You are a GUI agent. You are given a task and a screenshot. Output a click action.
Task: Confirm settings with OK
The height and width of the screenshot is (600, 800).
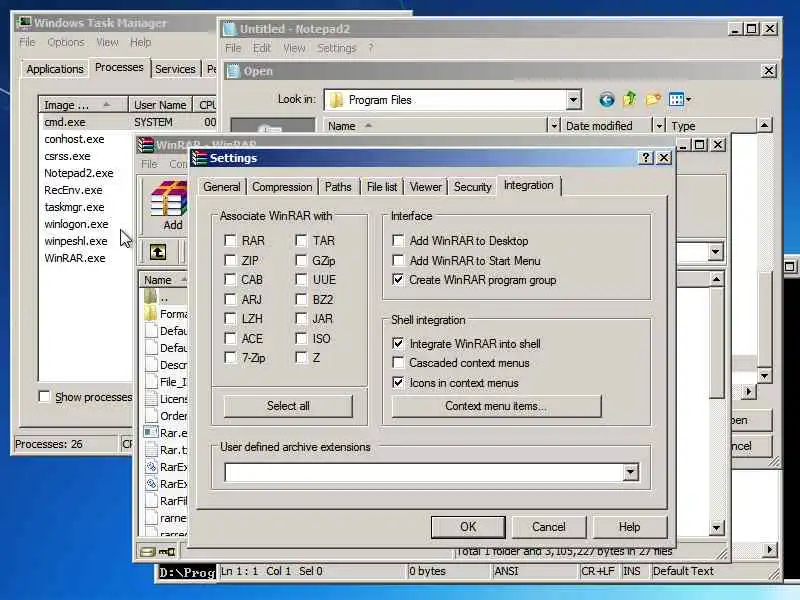468,527
